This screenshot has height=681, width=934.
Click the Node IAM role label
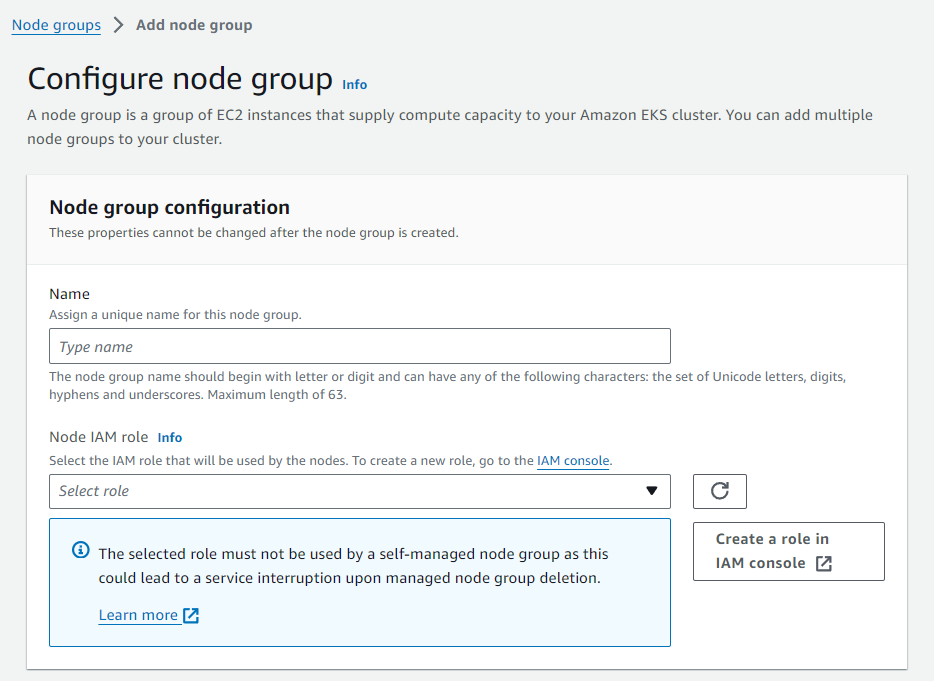pyautogui.click(x=99, y=437)
